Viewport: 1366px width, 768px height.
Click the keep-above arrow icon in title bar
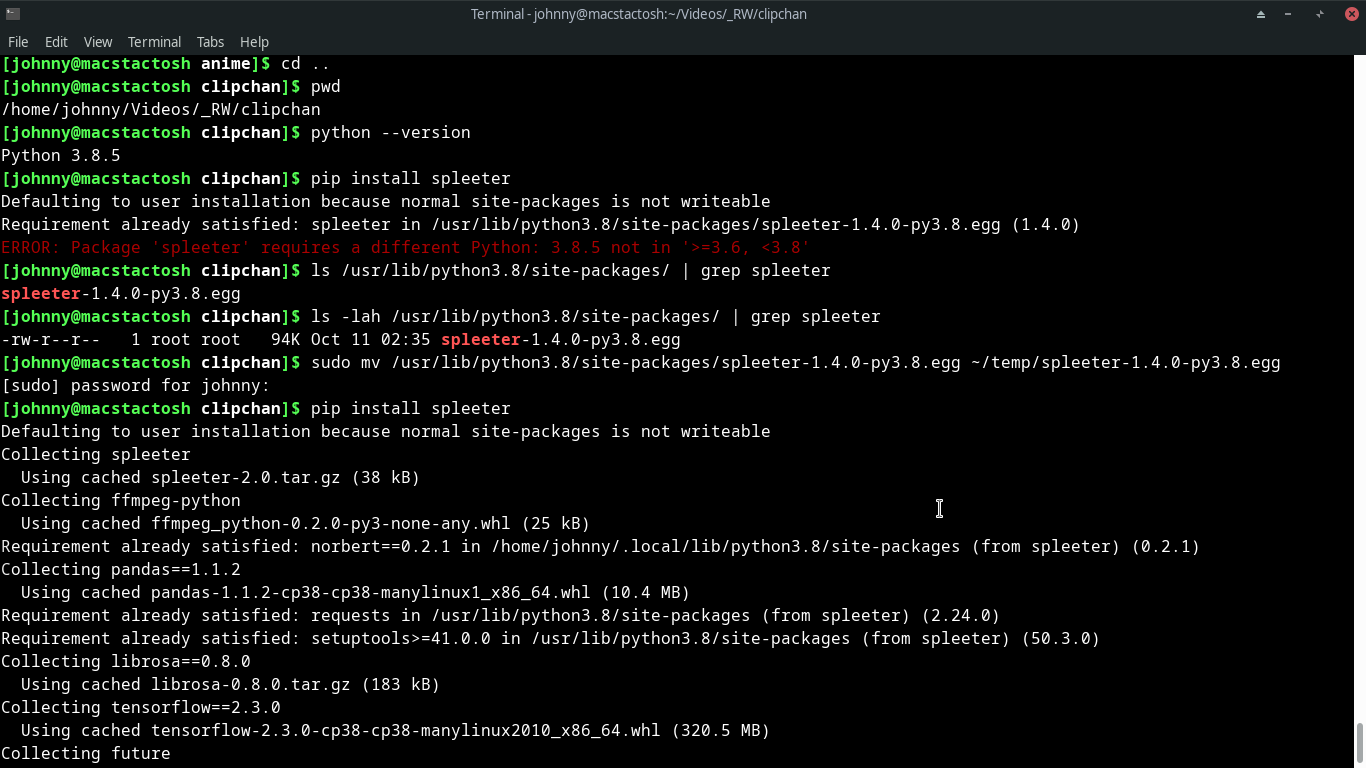tap(1261, 14)
